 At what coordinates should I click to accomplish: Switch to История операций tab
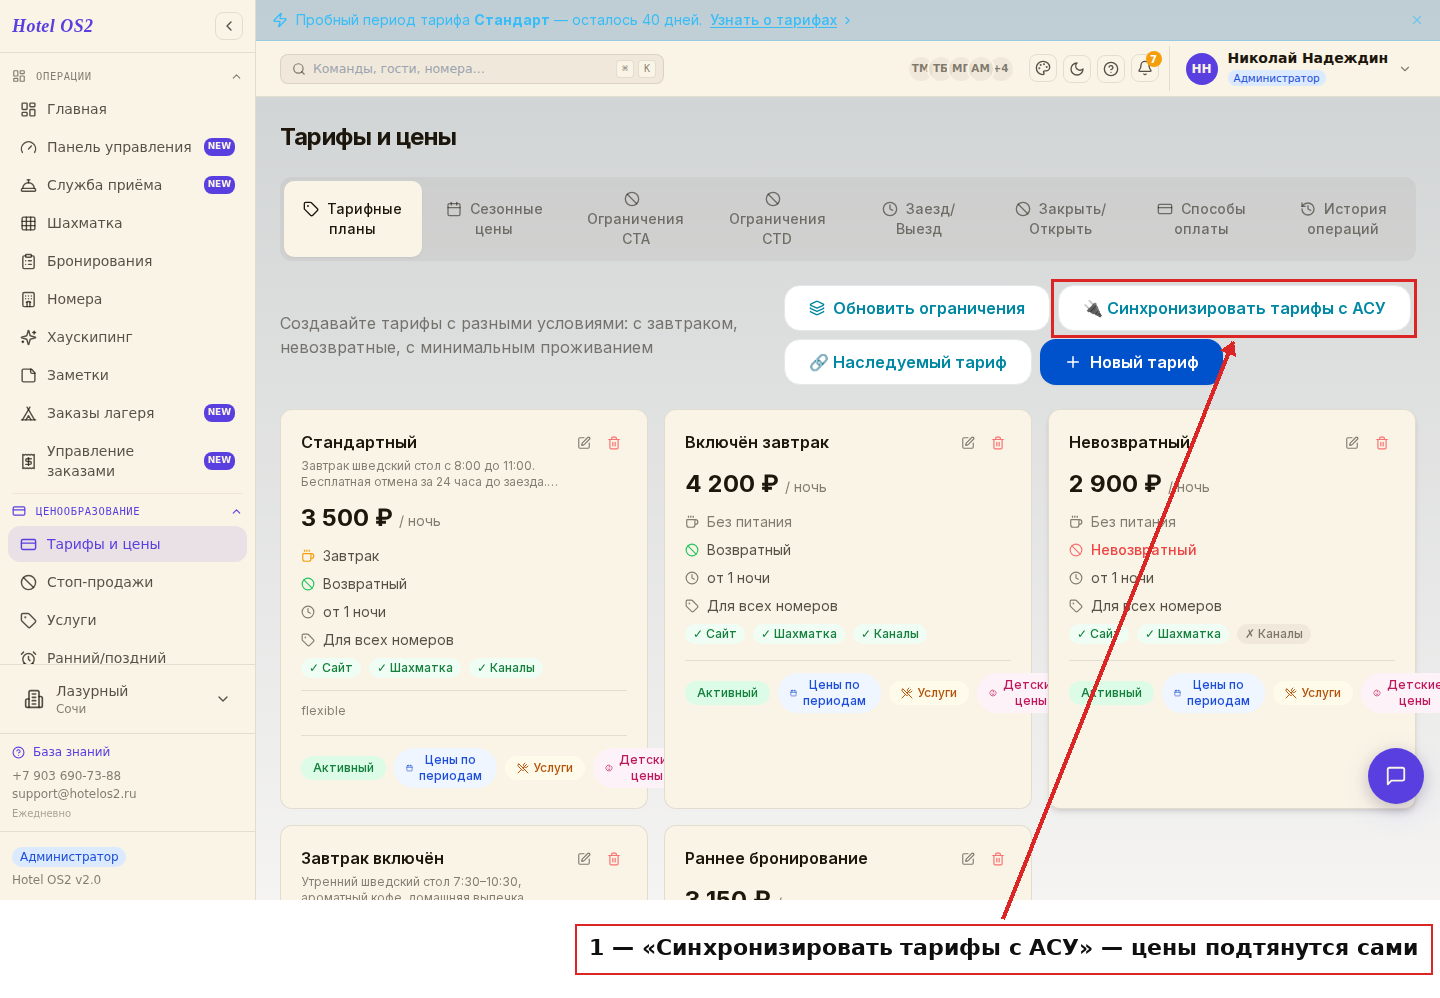[1343, 219]
